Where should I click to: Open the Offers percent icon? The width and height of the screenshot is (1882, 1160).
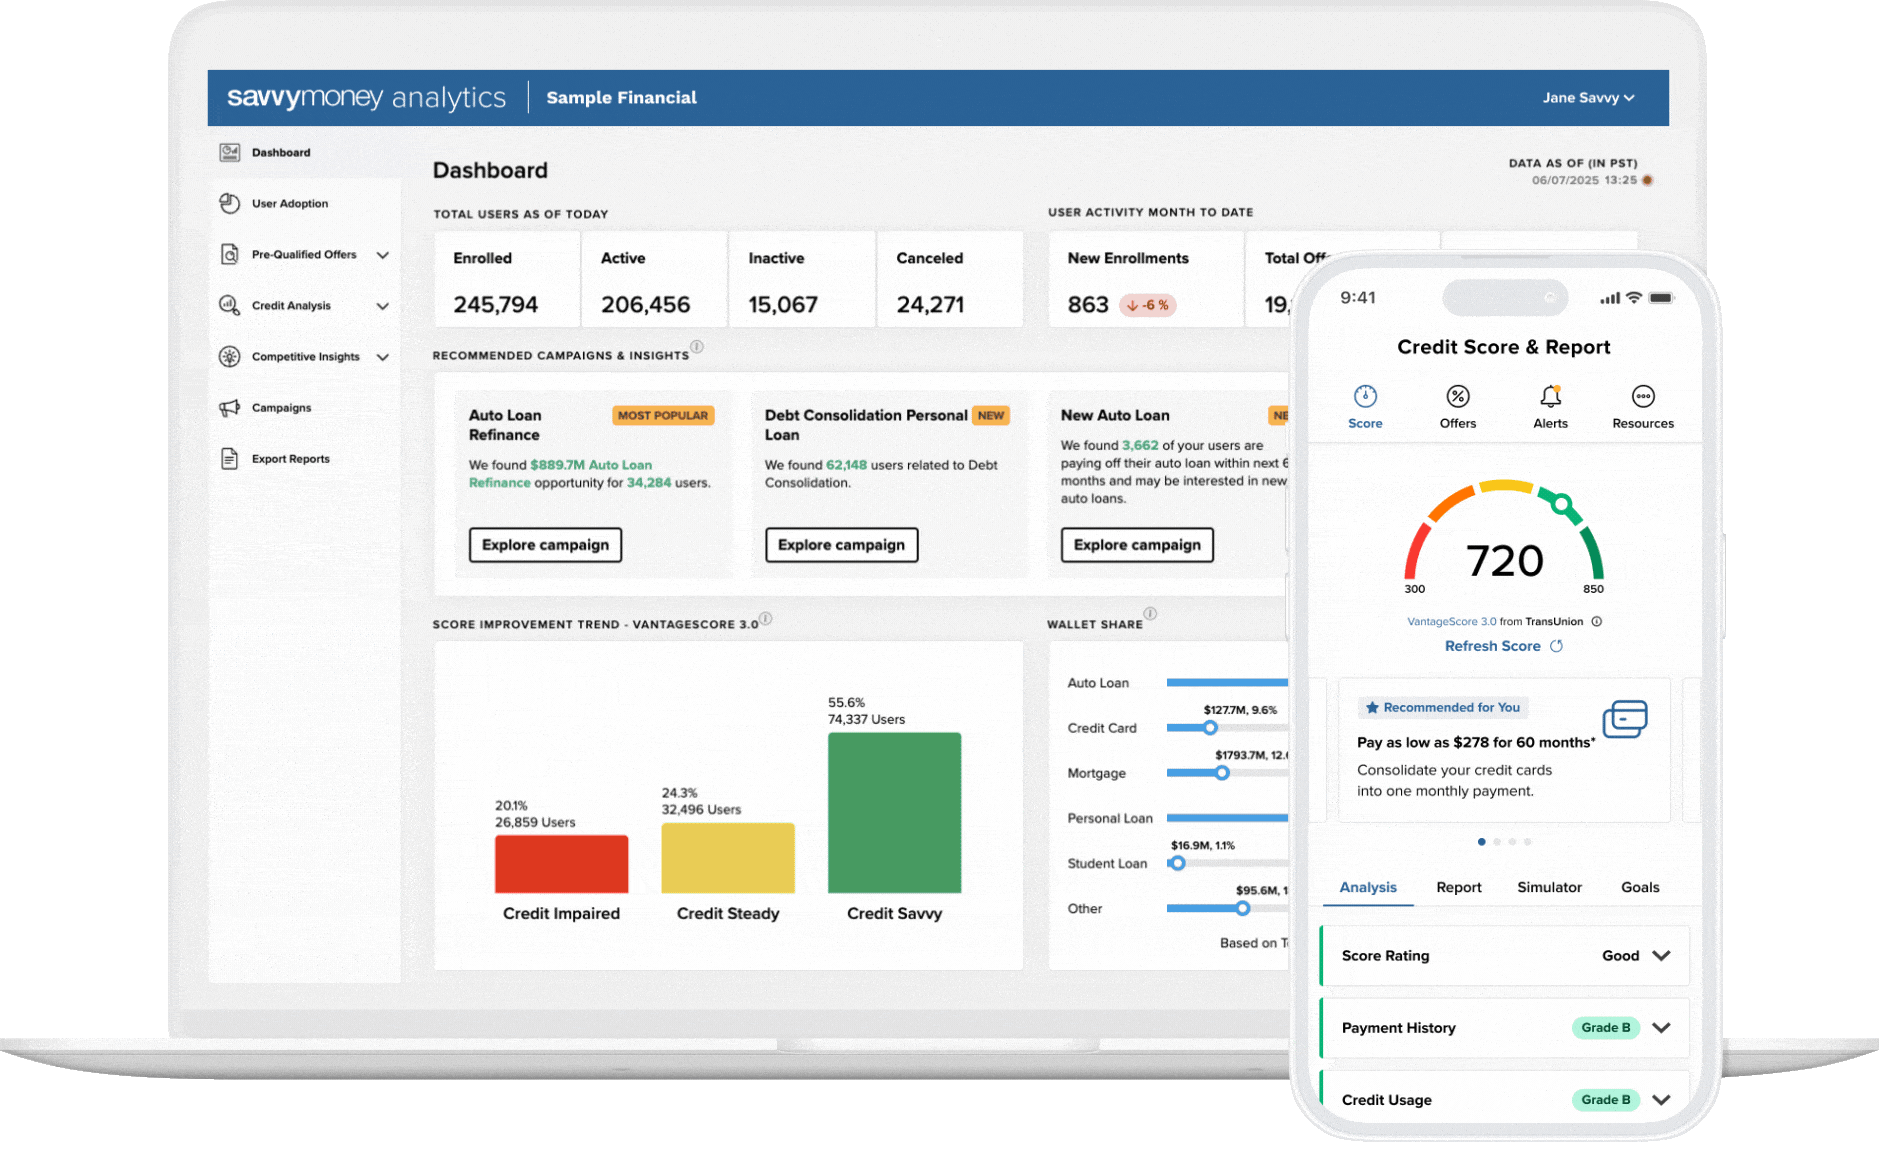[1457, 397]
